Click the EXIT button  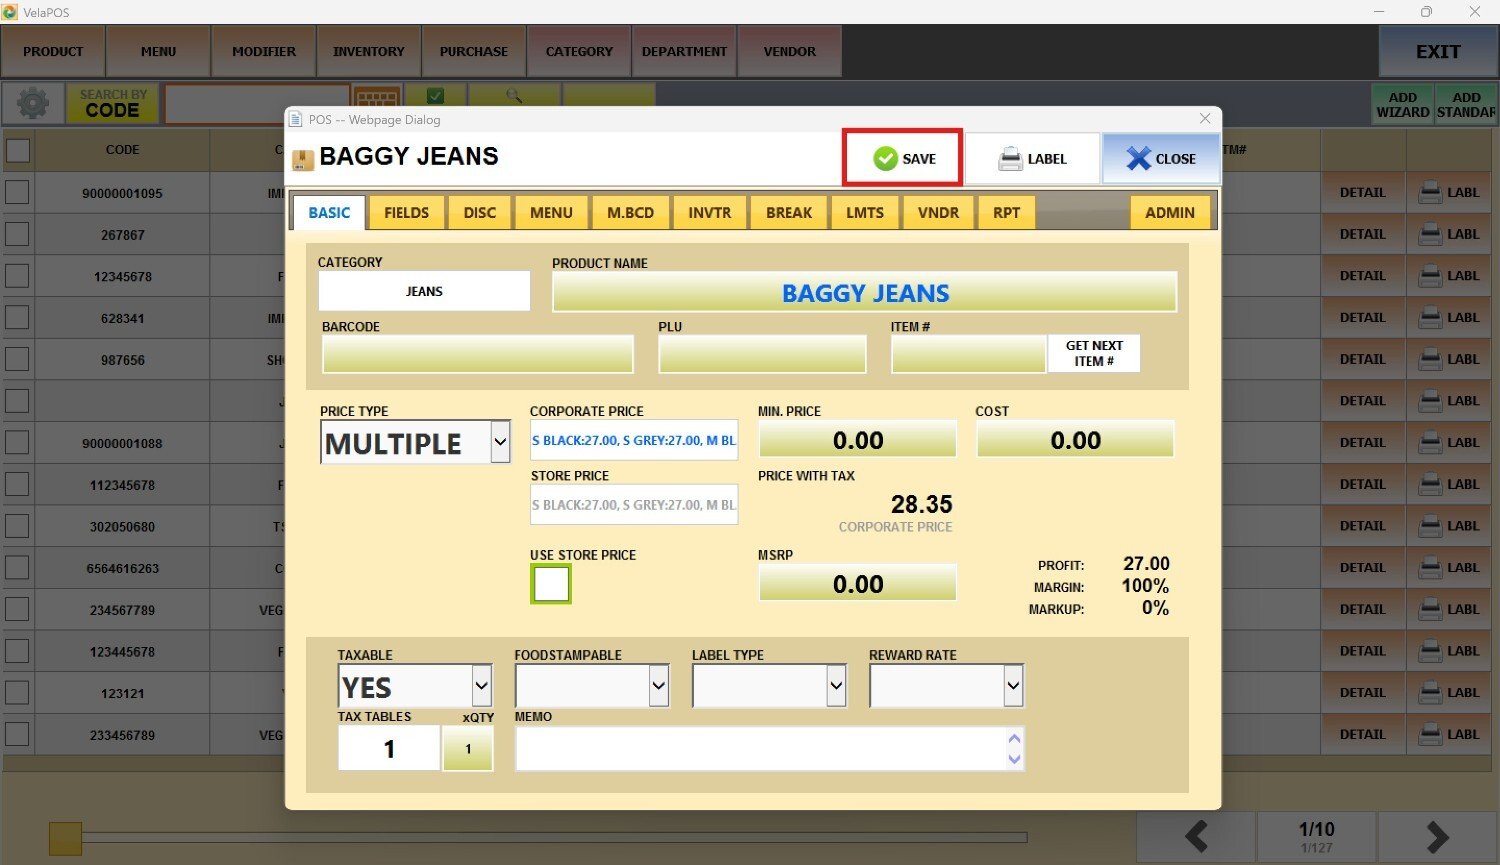click(1437, 52)
